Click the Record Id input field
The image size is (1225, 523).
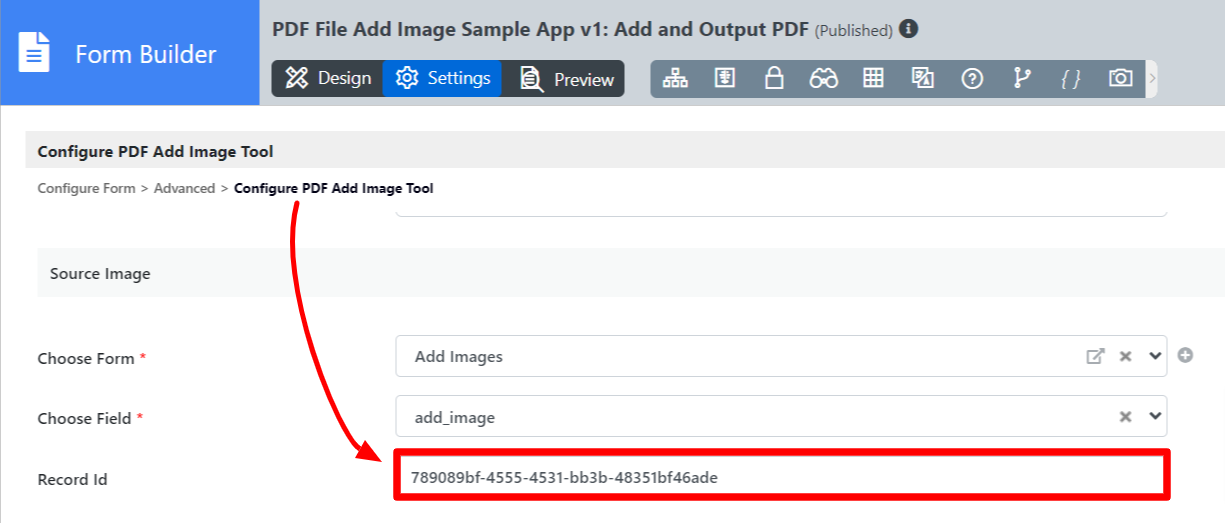(x=782, y=477)
